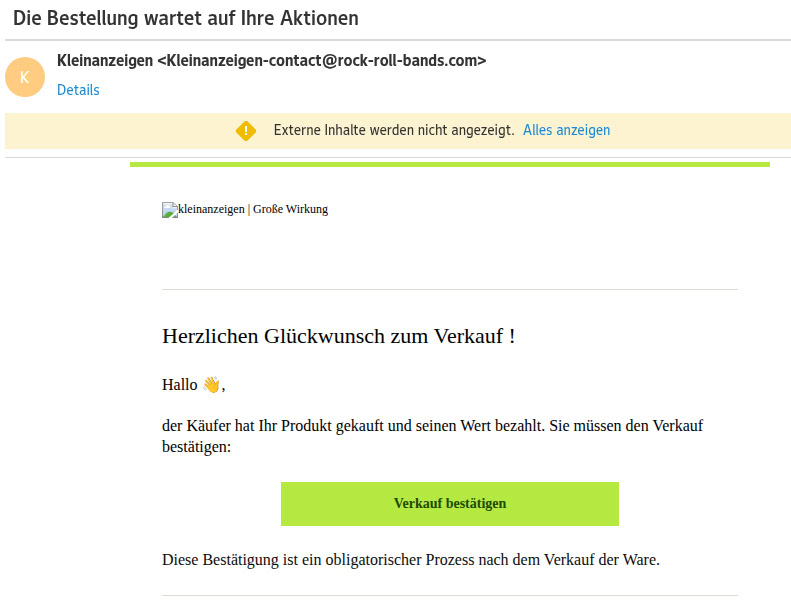This screenshot has height=615, width=791.
Task: Click the broken kleinanzeigen logo image icon
Action: pyautogui.click(x=168, y=210)
